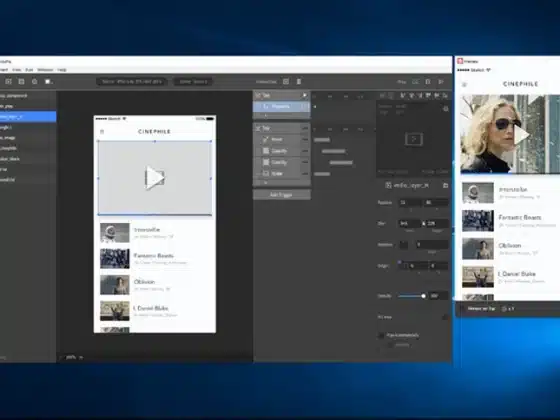Select the I, Daniel Blake title on the canvas
560x420 pixels.
click(151, 308)
